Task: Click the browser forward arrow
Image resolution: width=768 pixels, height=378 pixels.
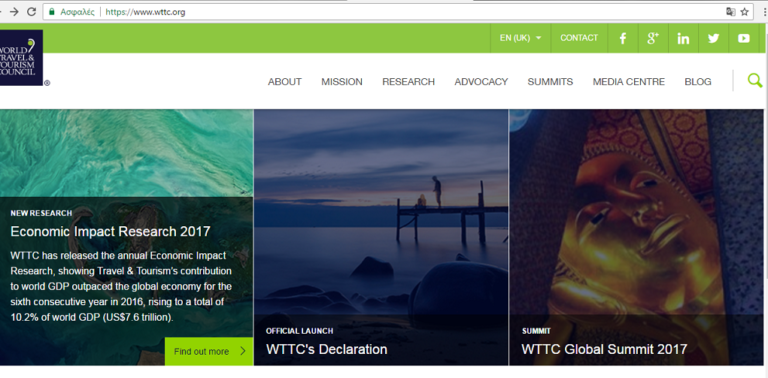Action: pyautogui.click(x=14, y=12)
